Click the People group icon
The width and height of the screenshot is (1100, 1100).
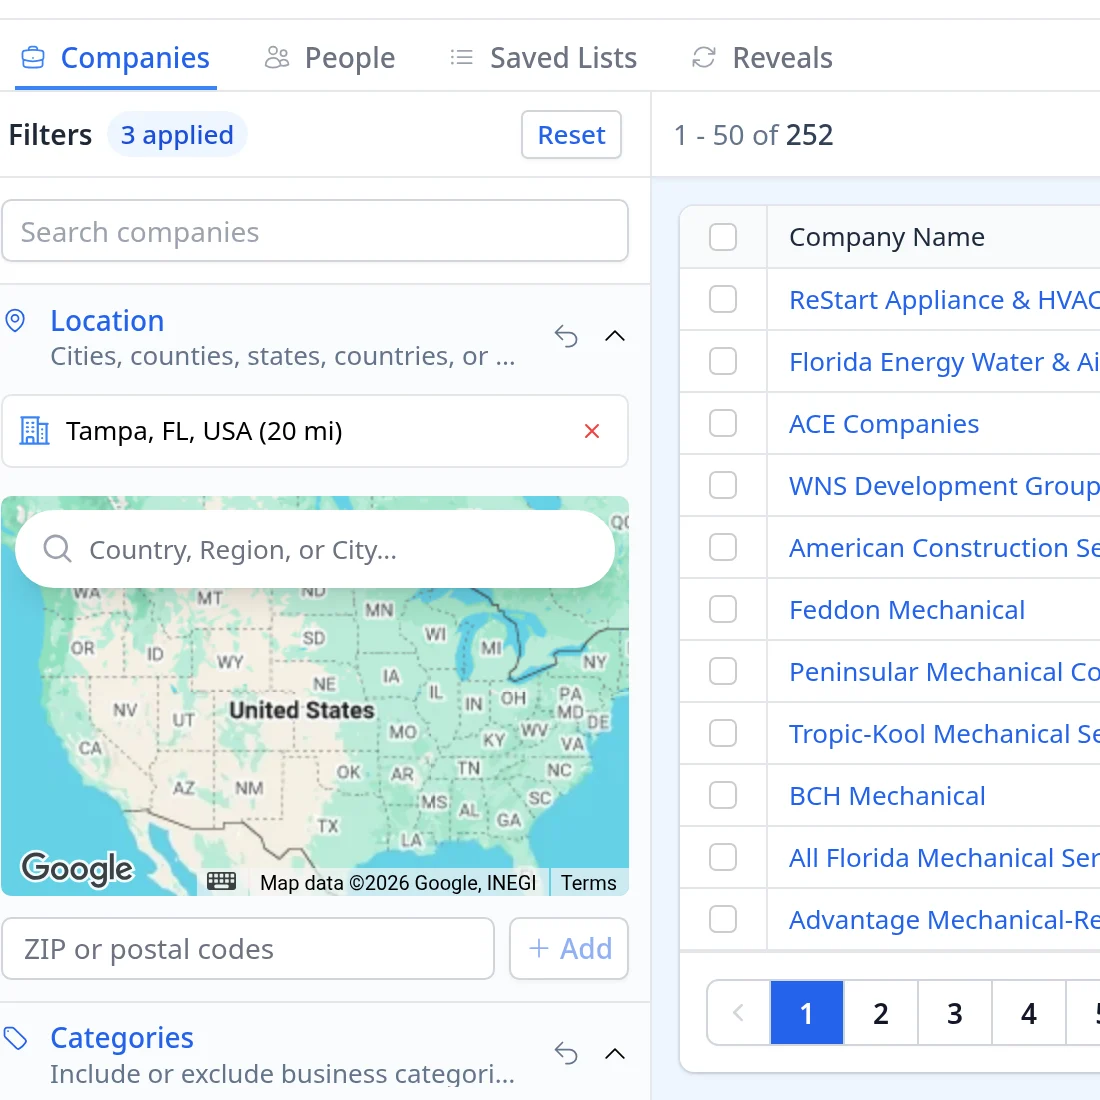coord(276,58)
